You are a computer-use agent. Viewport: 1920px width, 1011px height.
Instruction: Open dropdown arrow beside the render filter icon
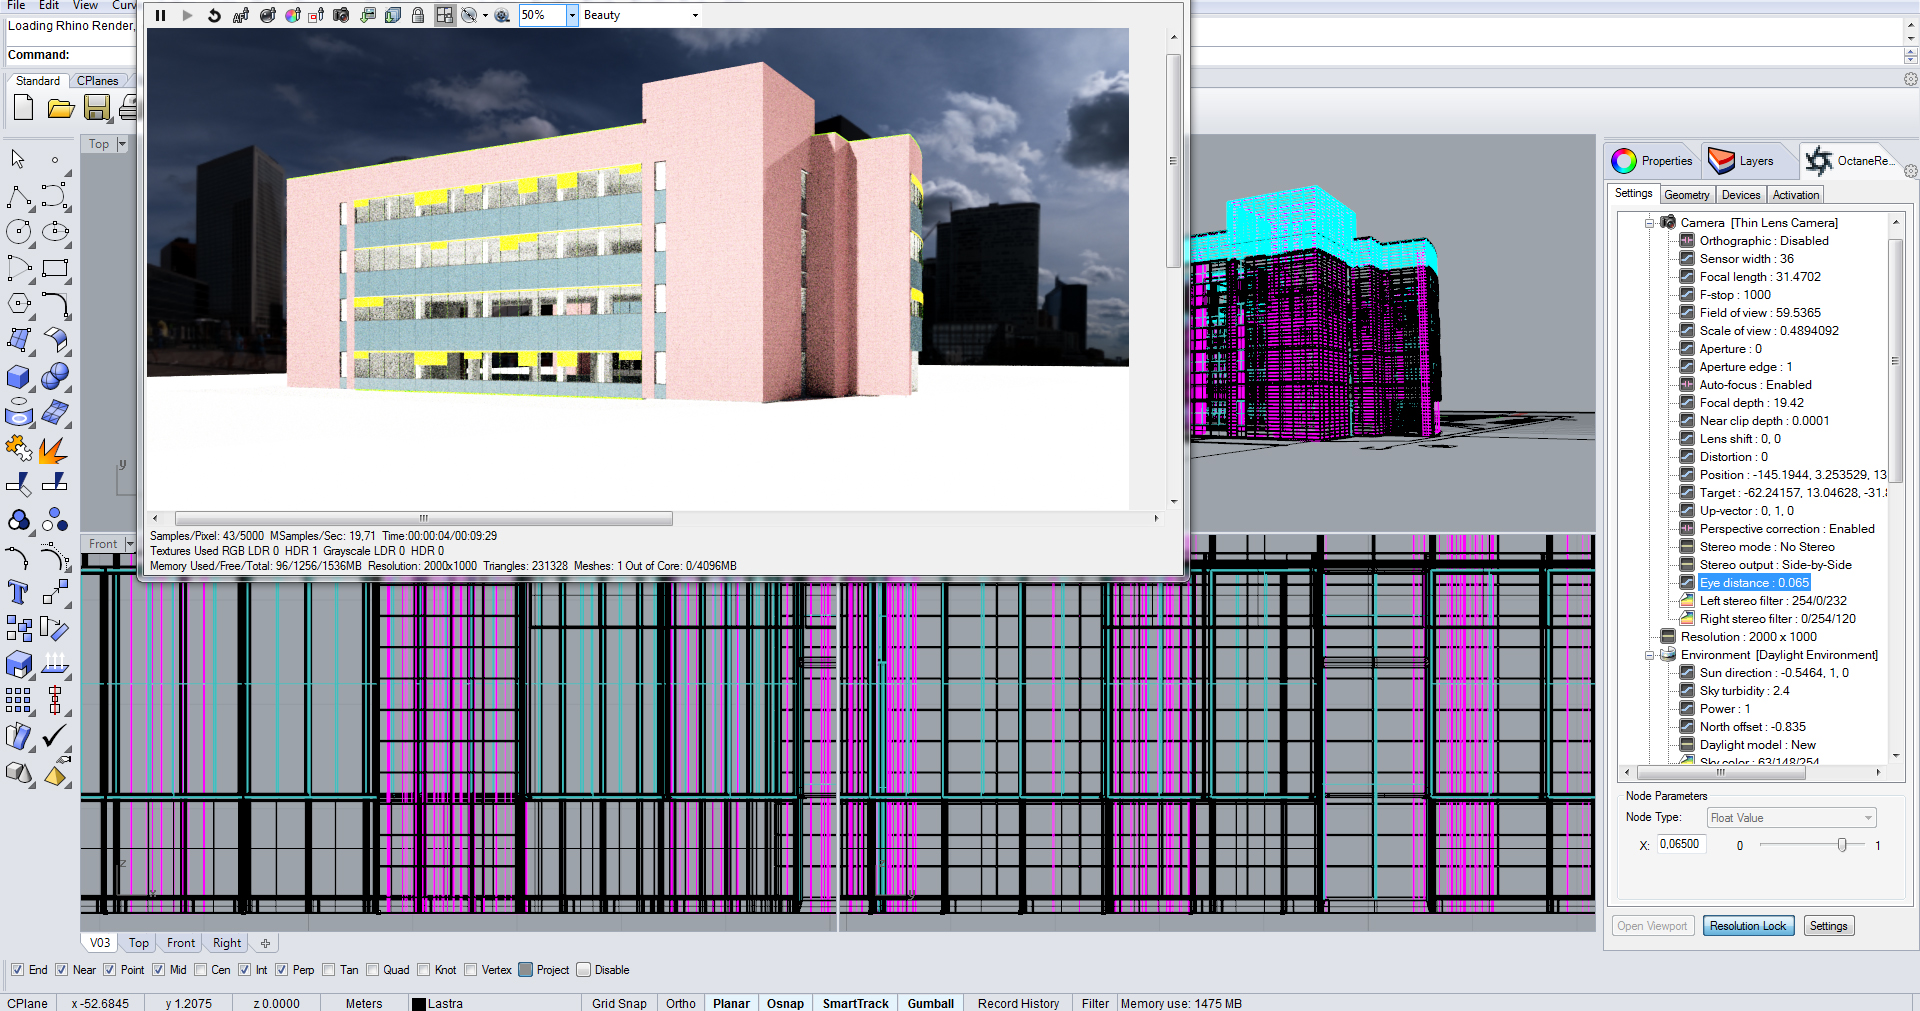pyautogui.click(x=485, y=15)
